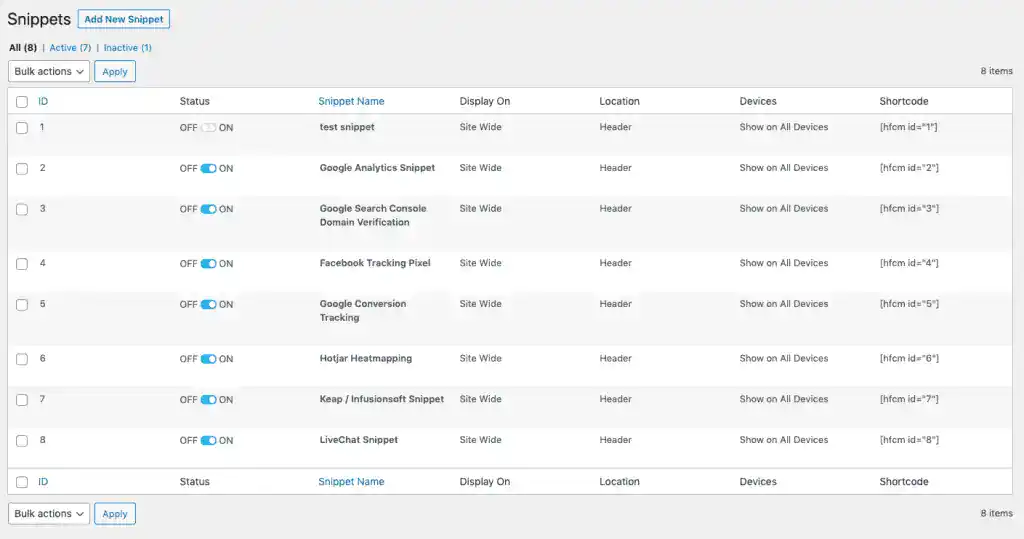1024x539 pixels.
Task: Expand the bottom Bulk actions dropdown
Action: (49, 514)
